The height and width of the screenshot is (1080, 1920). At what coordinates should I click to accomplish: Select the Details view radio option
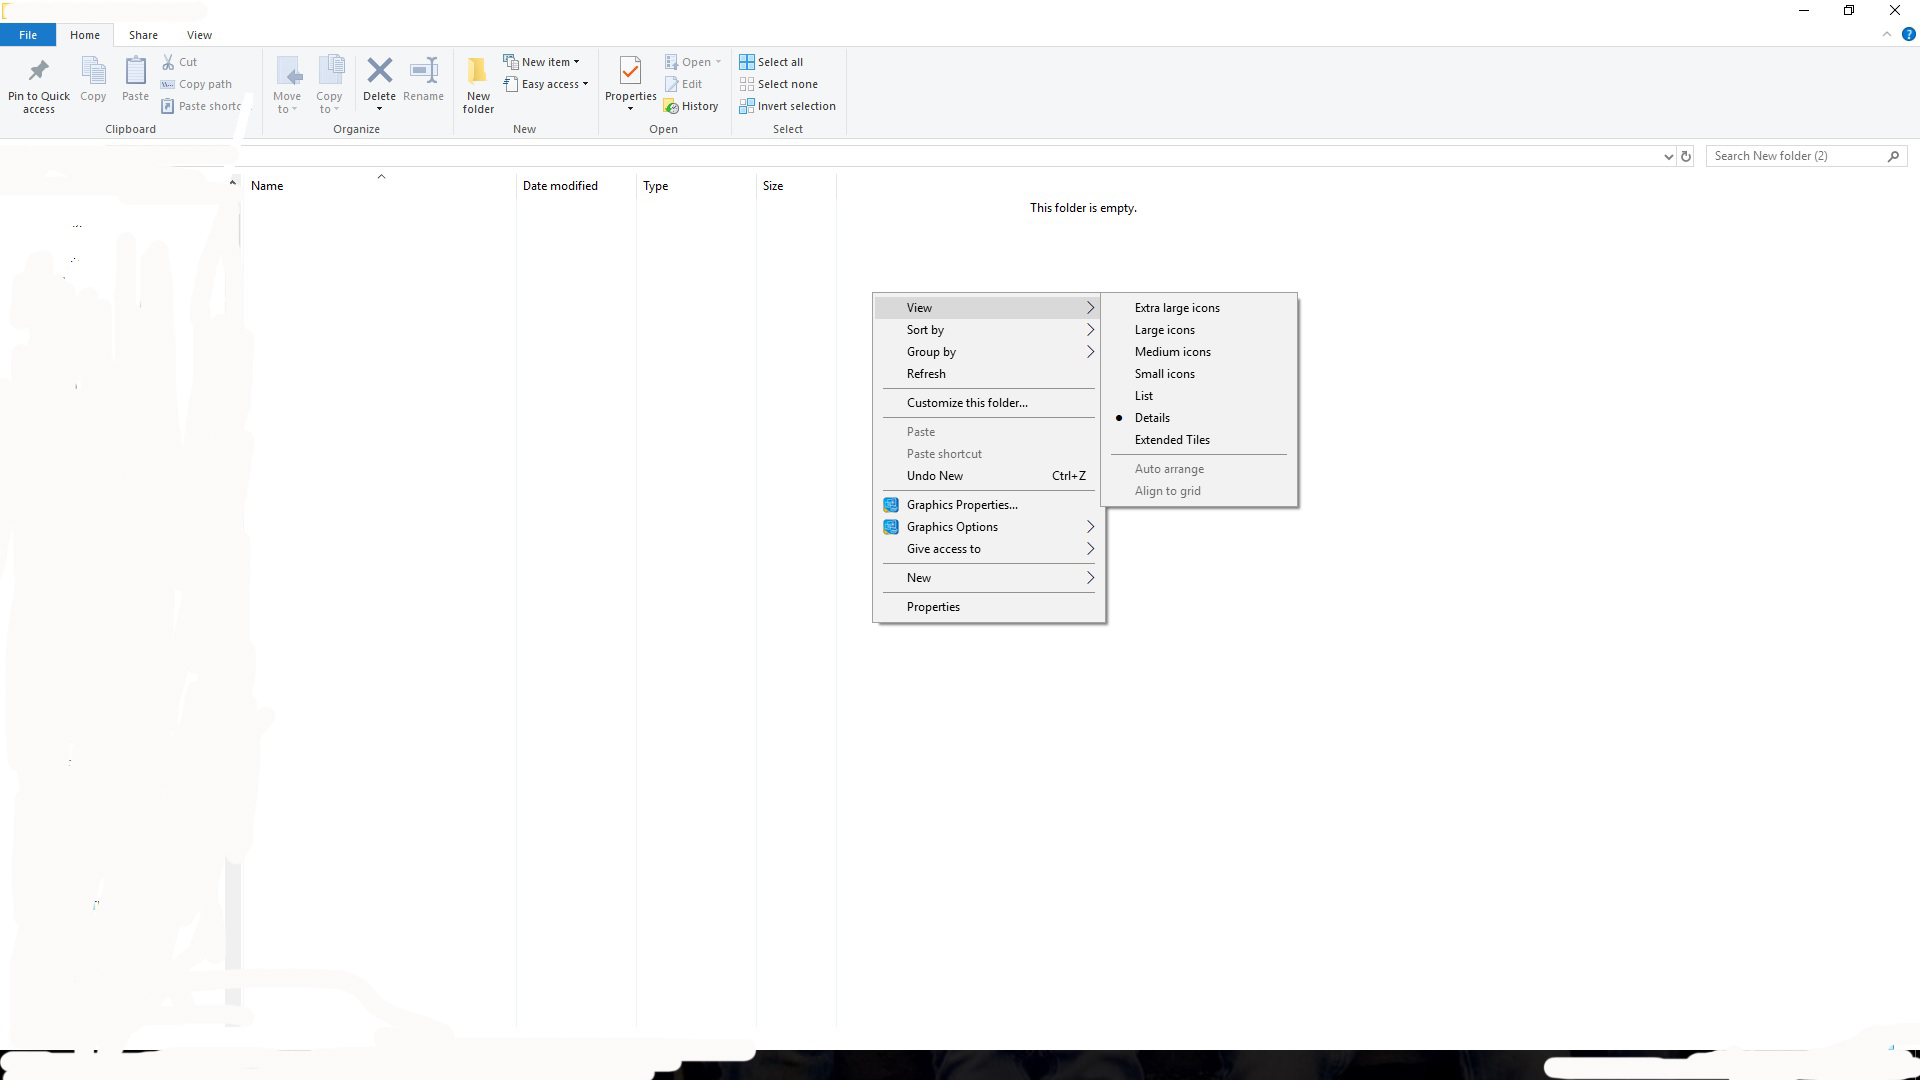click(1152, 418)
